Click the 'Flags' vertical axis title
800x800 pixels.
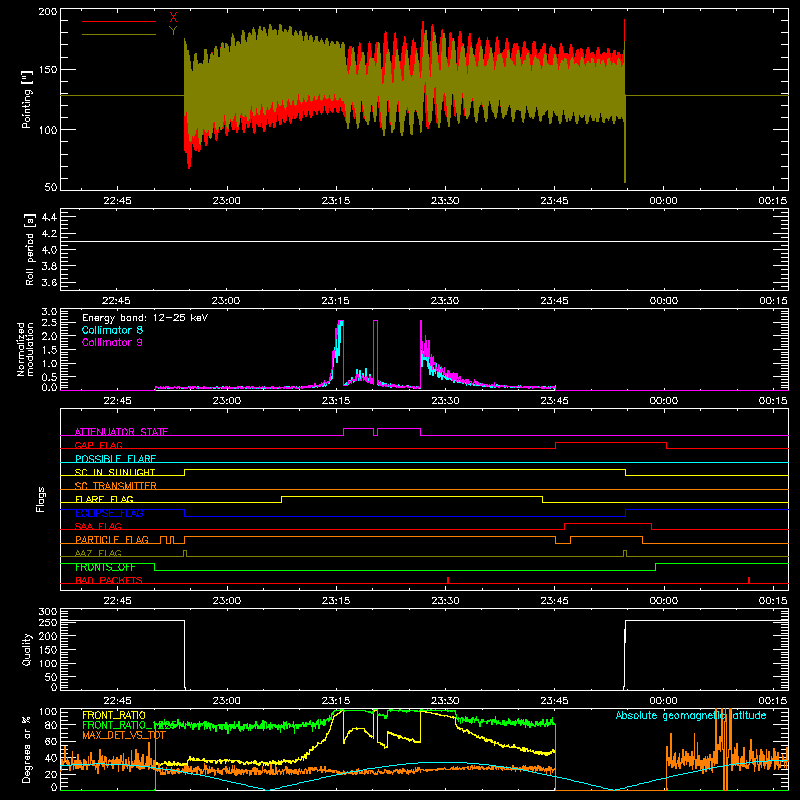(40, 499)
